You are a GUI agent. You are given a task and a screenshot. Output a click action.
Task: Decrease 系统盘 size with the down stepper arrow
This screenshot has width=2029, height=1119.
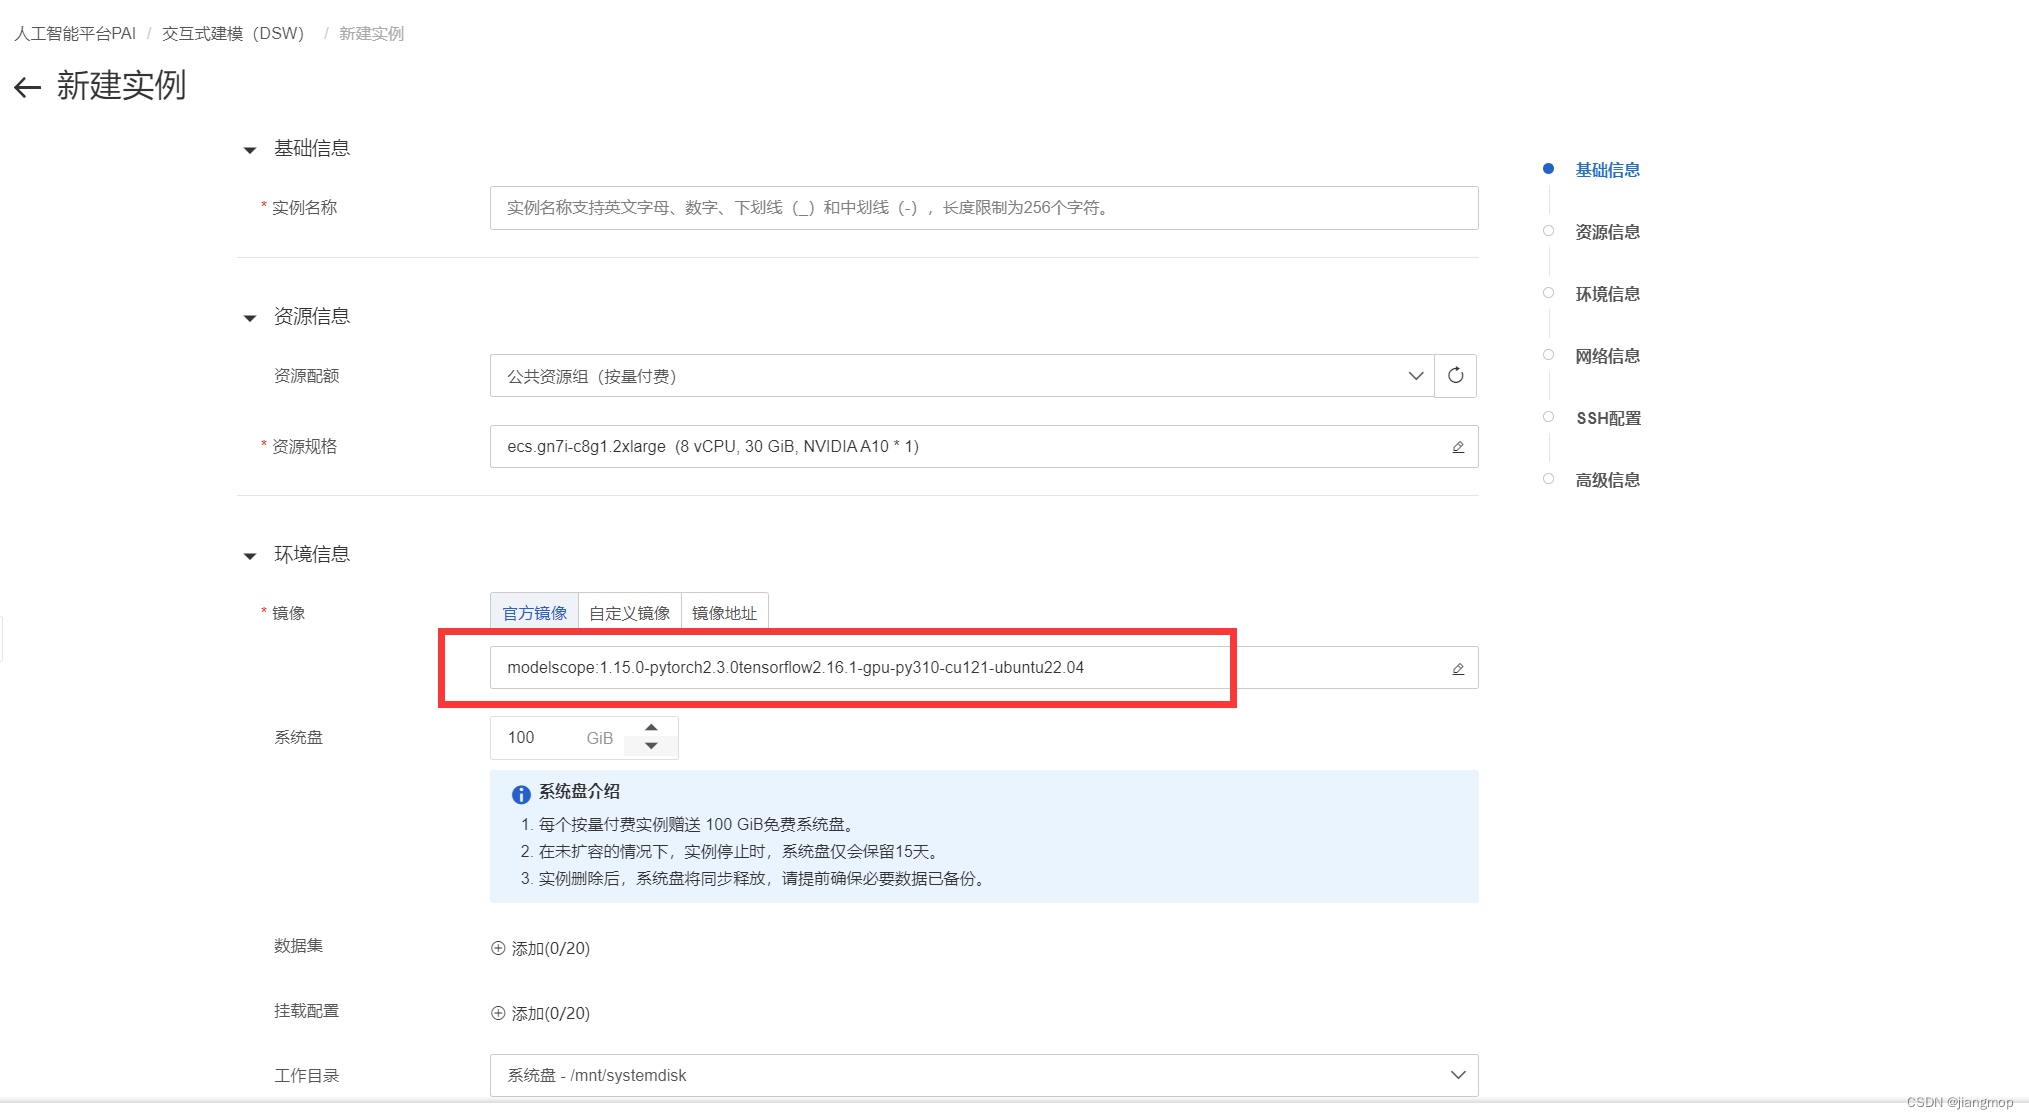point(651,746)
